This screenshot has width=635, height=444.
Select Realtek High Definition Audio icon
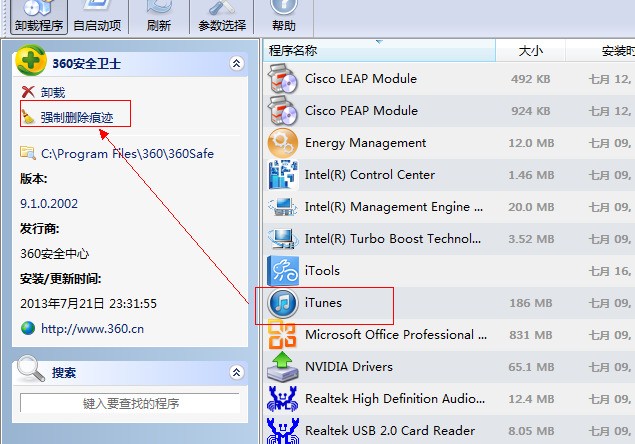tap(282, 399)
